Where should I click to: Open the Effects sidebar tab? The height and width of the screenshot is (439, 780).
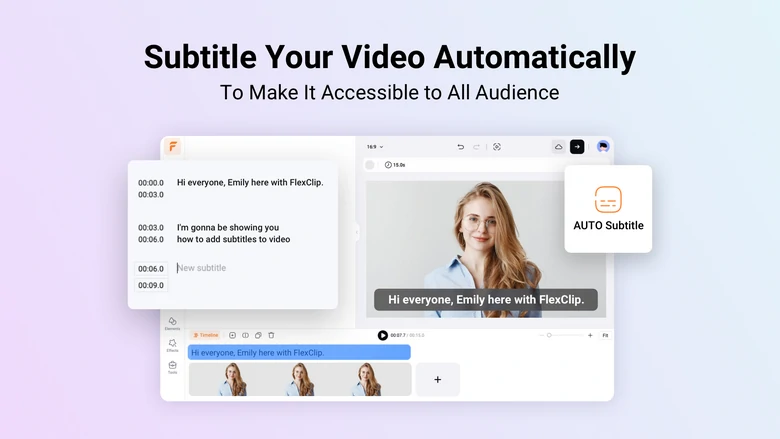click(x=173, y=346)
